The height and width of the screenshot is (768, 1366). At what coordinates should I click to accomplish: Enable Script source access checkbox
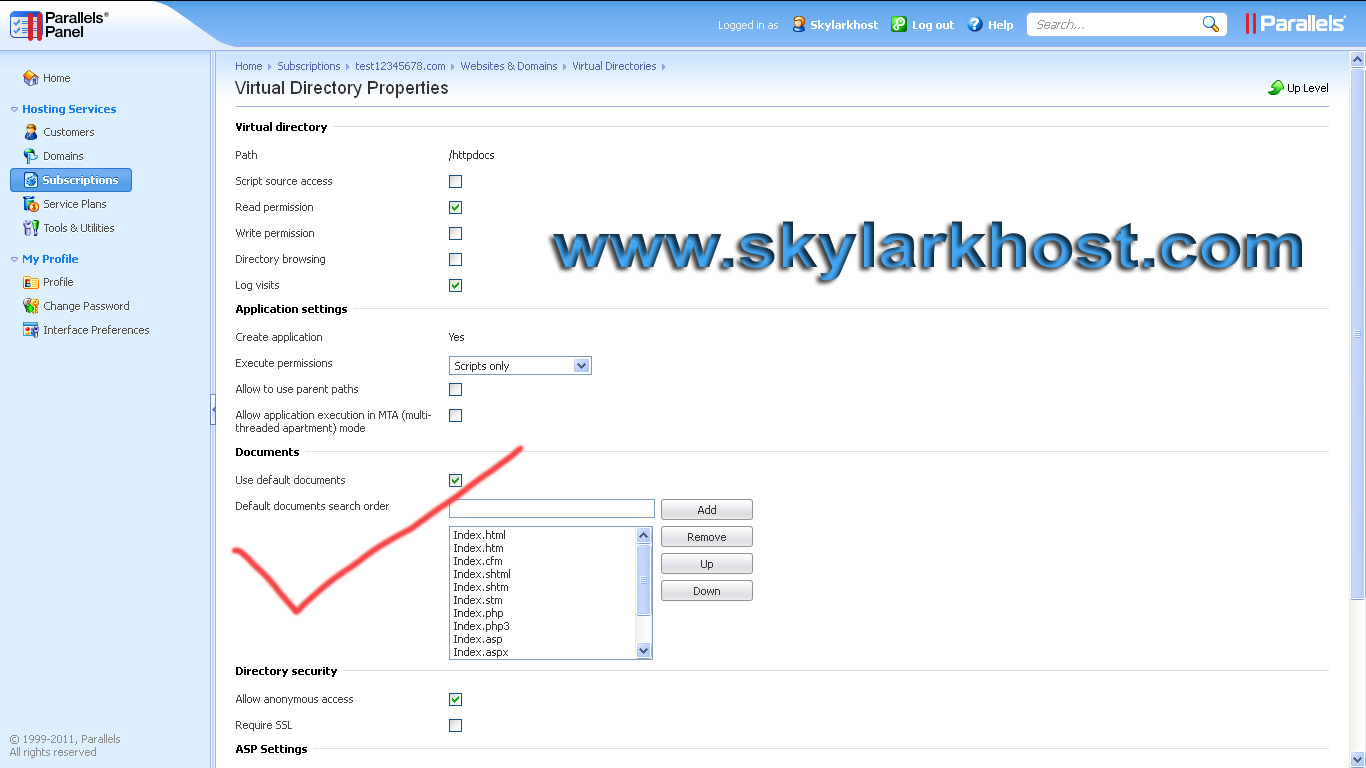tap(455, 181)
